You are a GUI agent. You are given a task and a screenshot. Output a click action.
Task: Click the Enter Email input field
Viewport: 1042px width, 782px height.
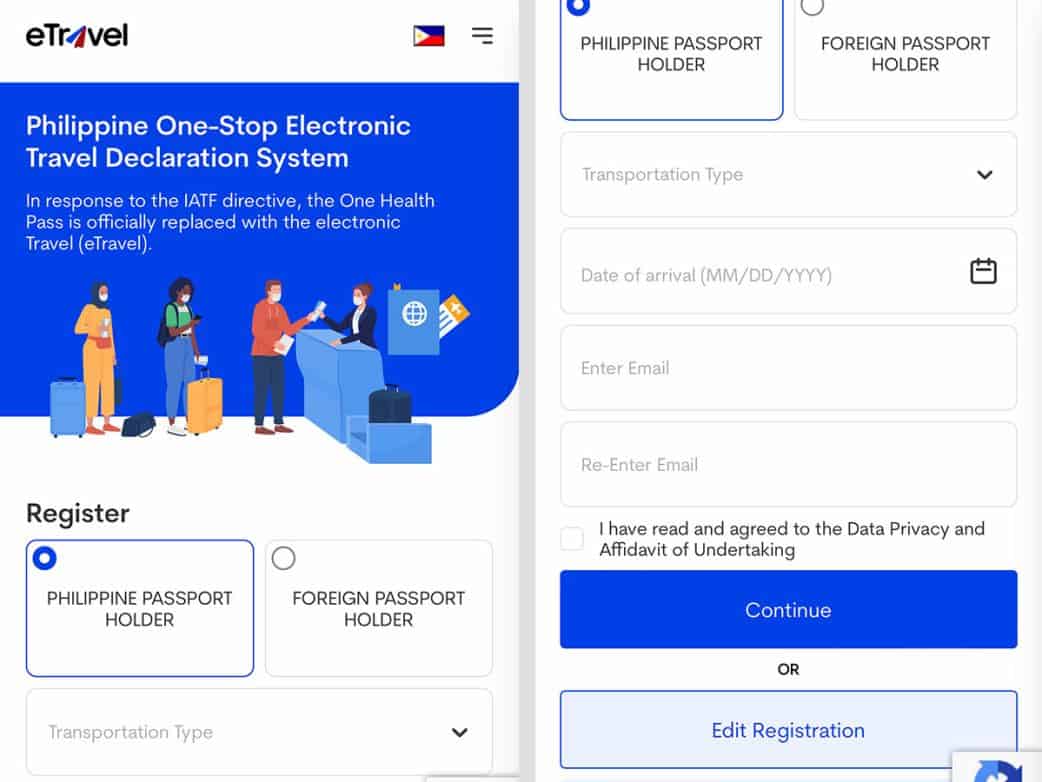click(788, 368)
